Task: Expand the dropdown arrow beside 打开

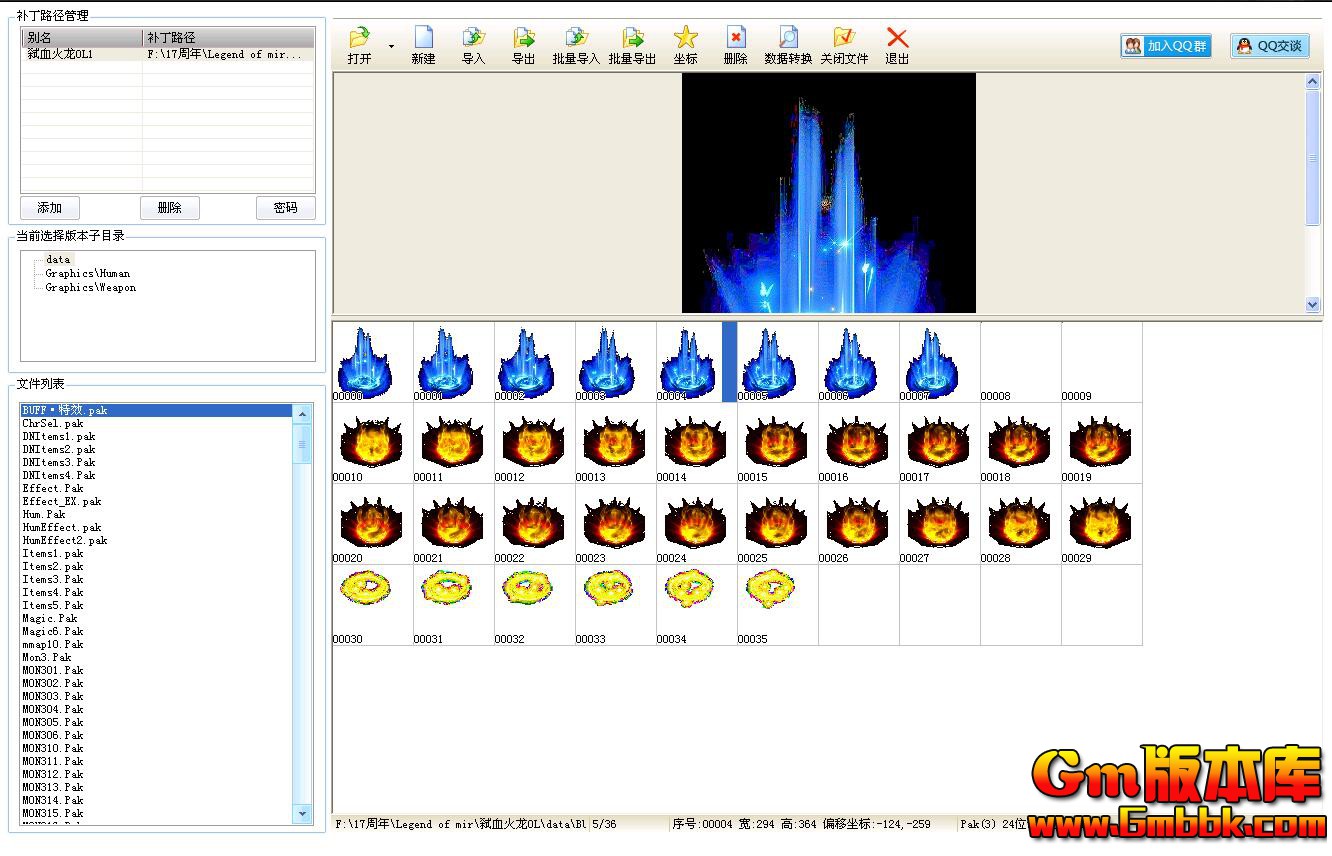Action: (391, 46)
